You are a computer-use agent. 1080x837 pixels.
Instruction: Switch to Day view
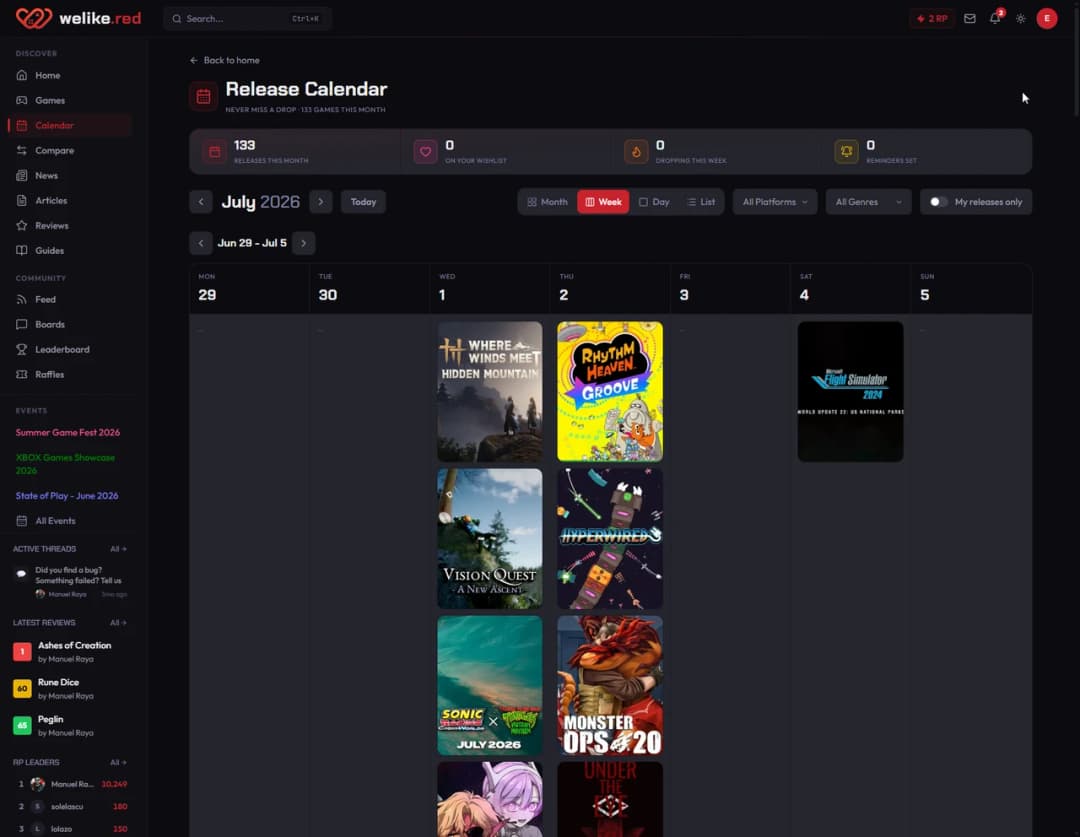point(654,202)
